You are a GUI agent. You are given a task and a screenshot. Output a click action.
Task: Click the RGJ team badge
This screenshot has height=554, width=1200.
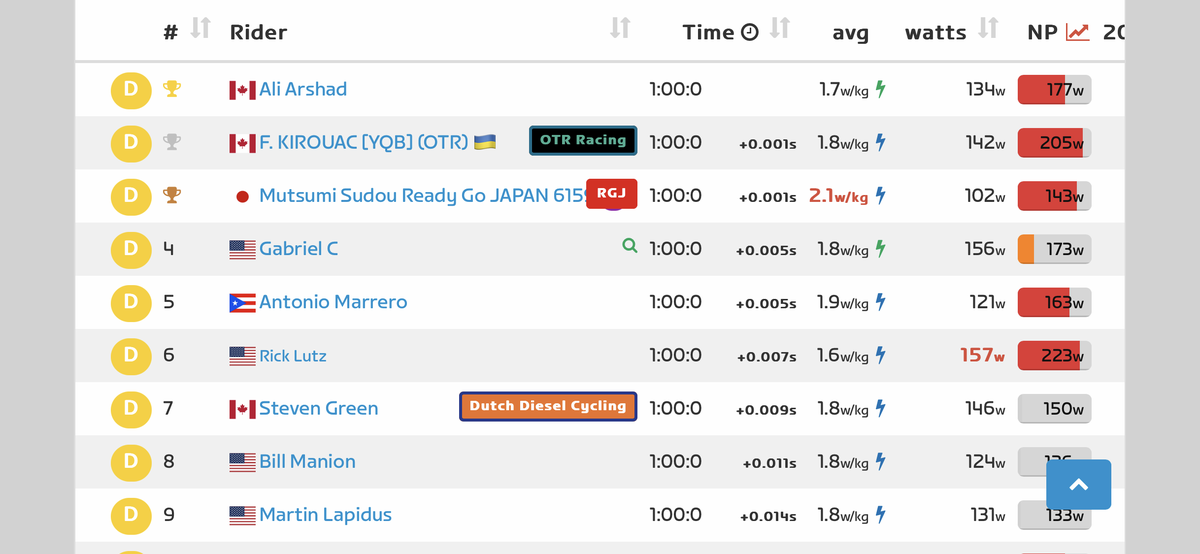pos(611,193)
